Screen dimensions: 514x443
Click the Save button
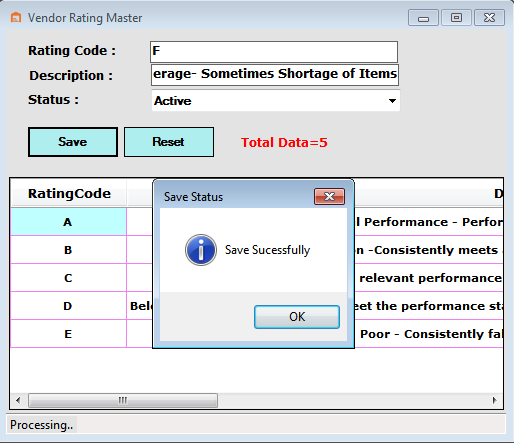point(73,142)
